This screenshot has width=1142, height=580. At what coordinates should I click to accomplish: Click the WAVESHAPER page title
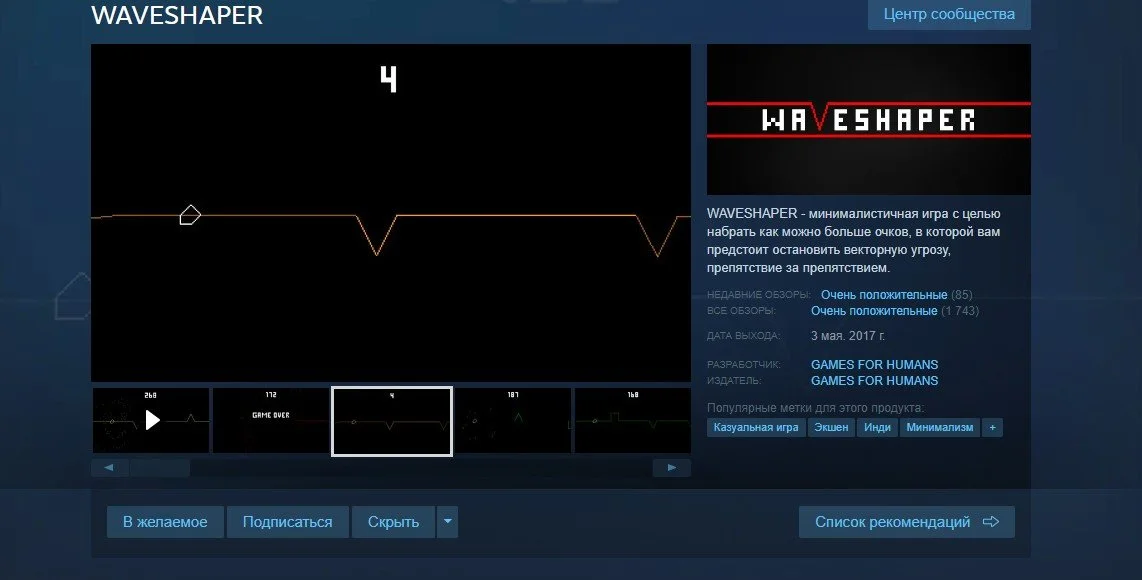177,15
